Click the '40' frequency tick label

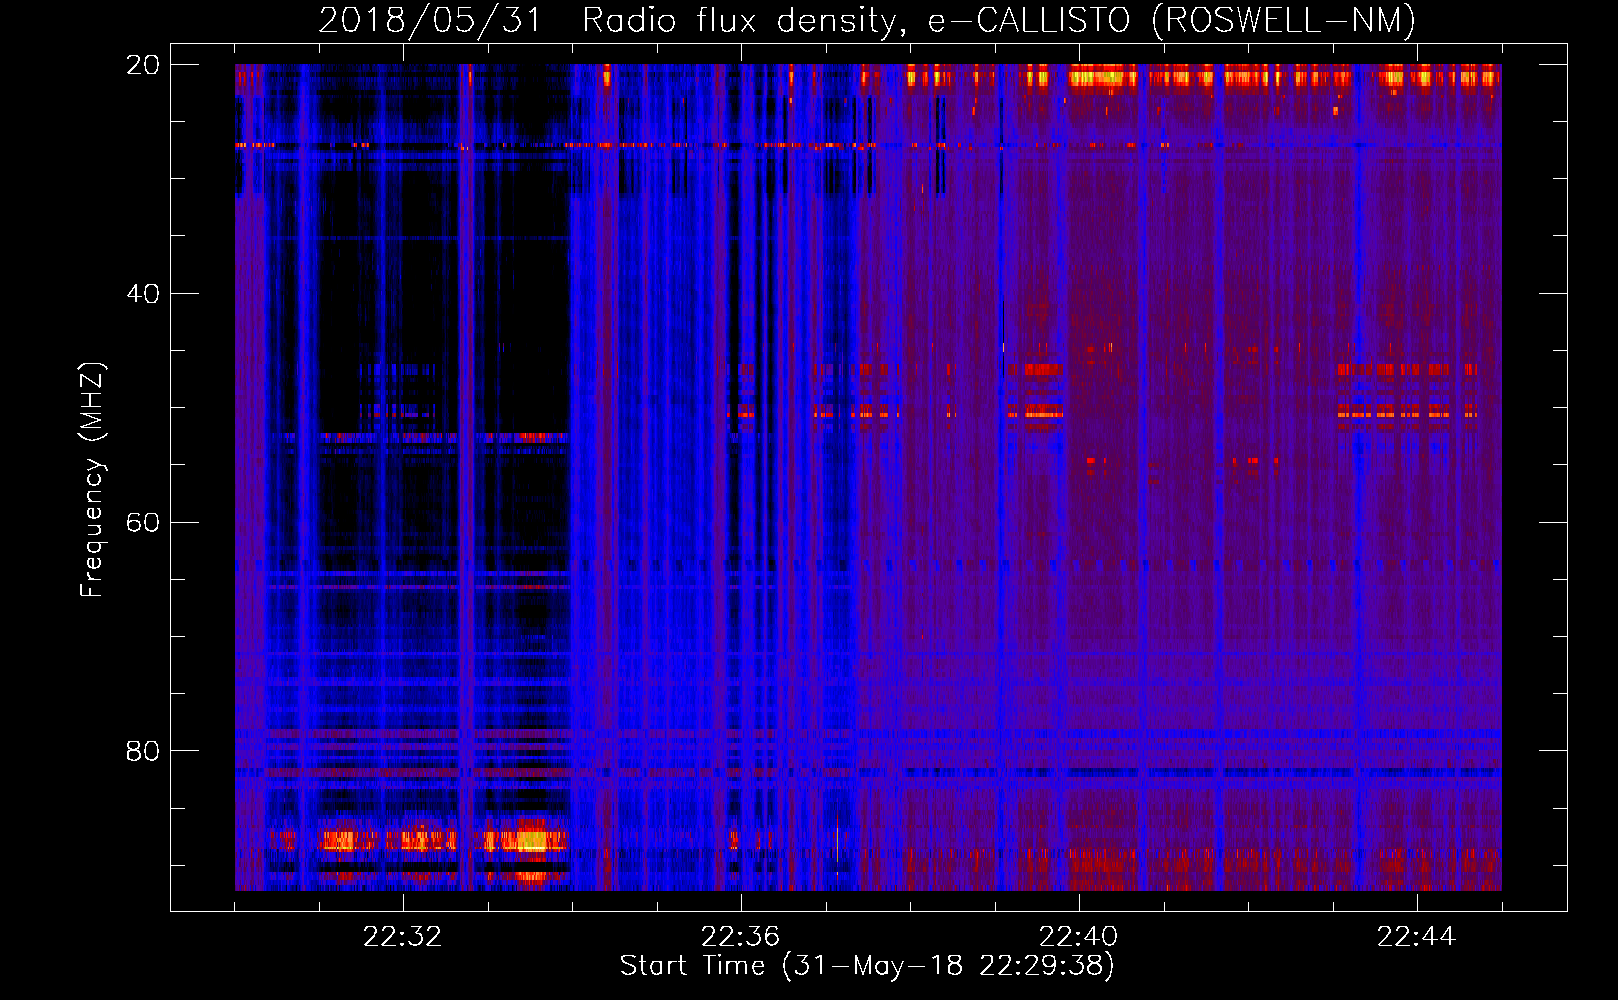click(x=142, y=294)
